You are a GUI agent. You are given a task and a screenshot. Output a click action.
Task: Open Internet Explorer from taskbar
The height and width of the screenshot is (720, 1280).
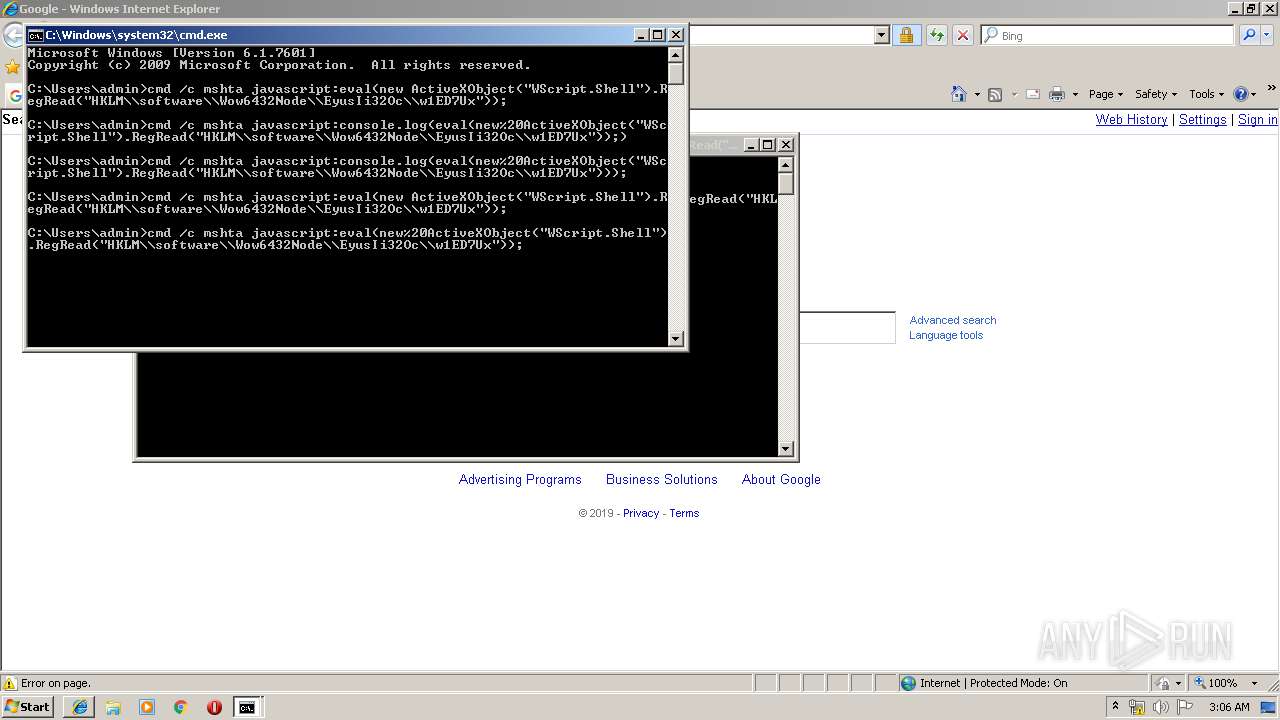point(80,707)
